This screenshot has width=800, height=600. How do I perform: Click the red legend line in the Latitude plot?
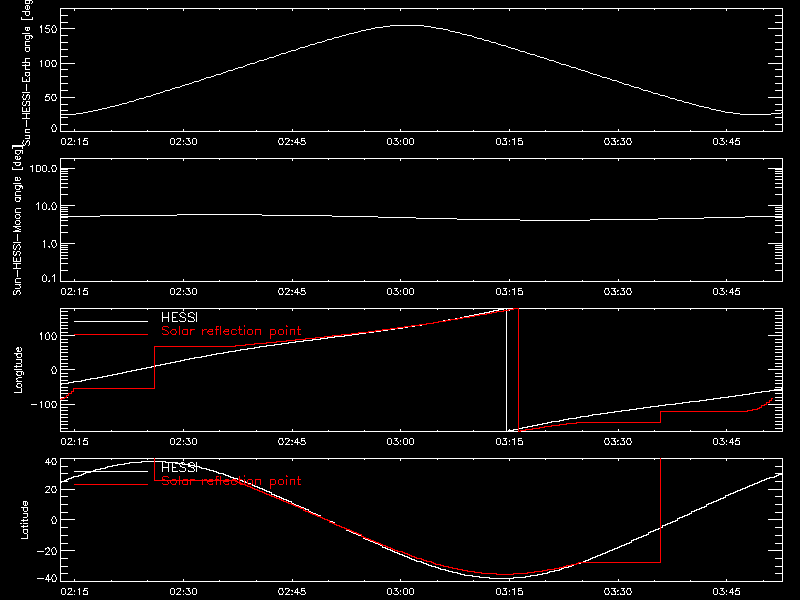coord(111,485)
